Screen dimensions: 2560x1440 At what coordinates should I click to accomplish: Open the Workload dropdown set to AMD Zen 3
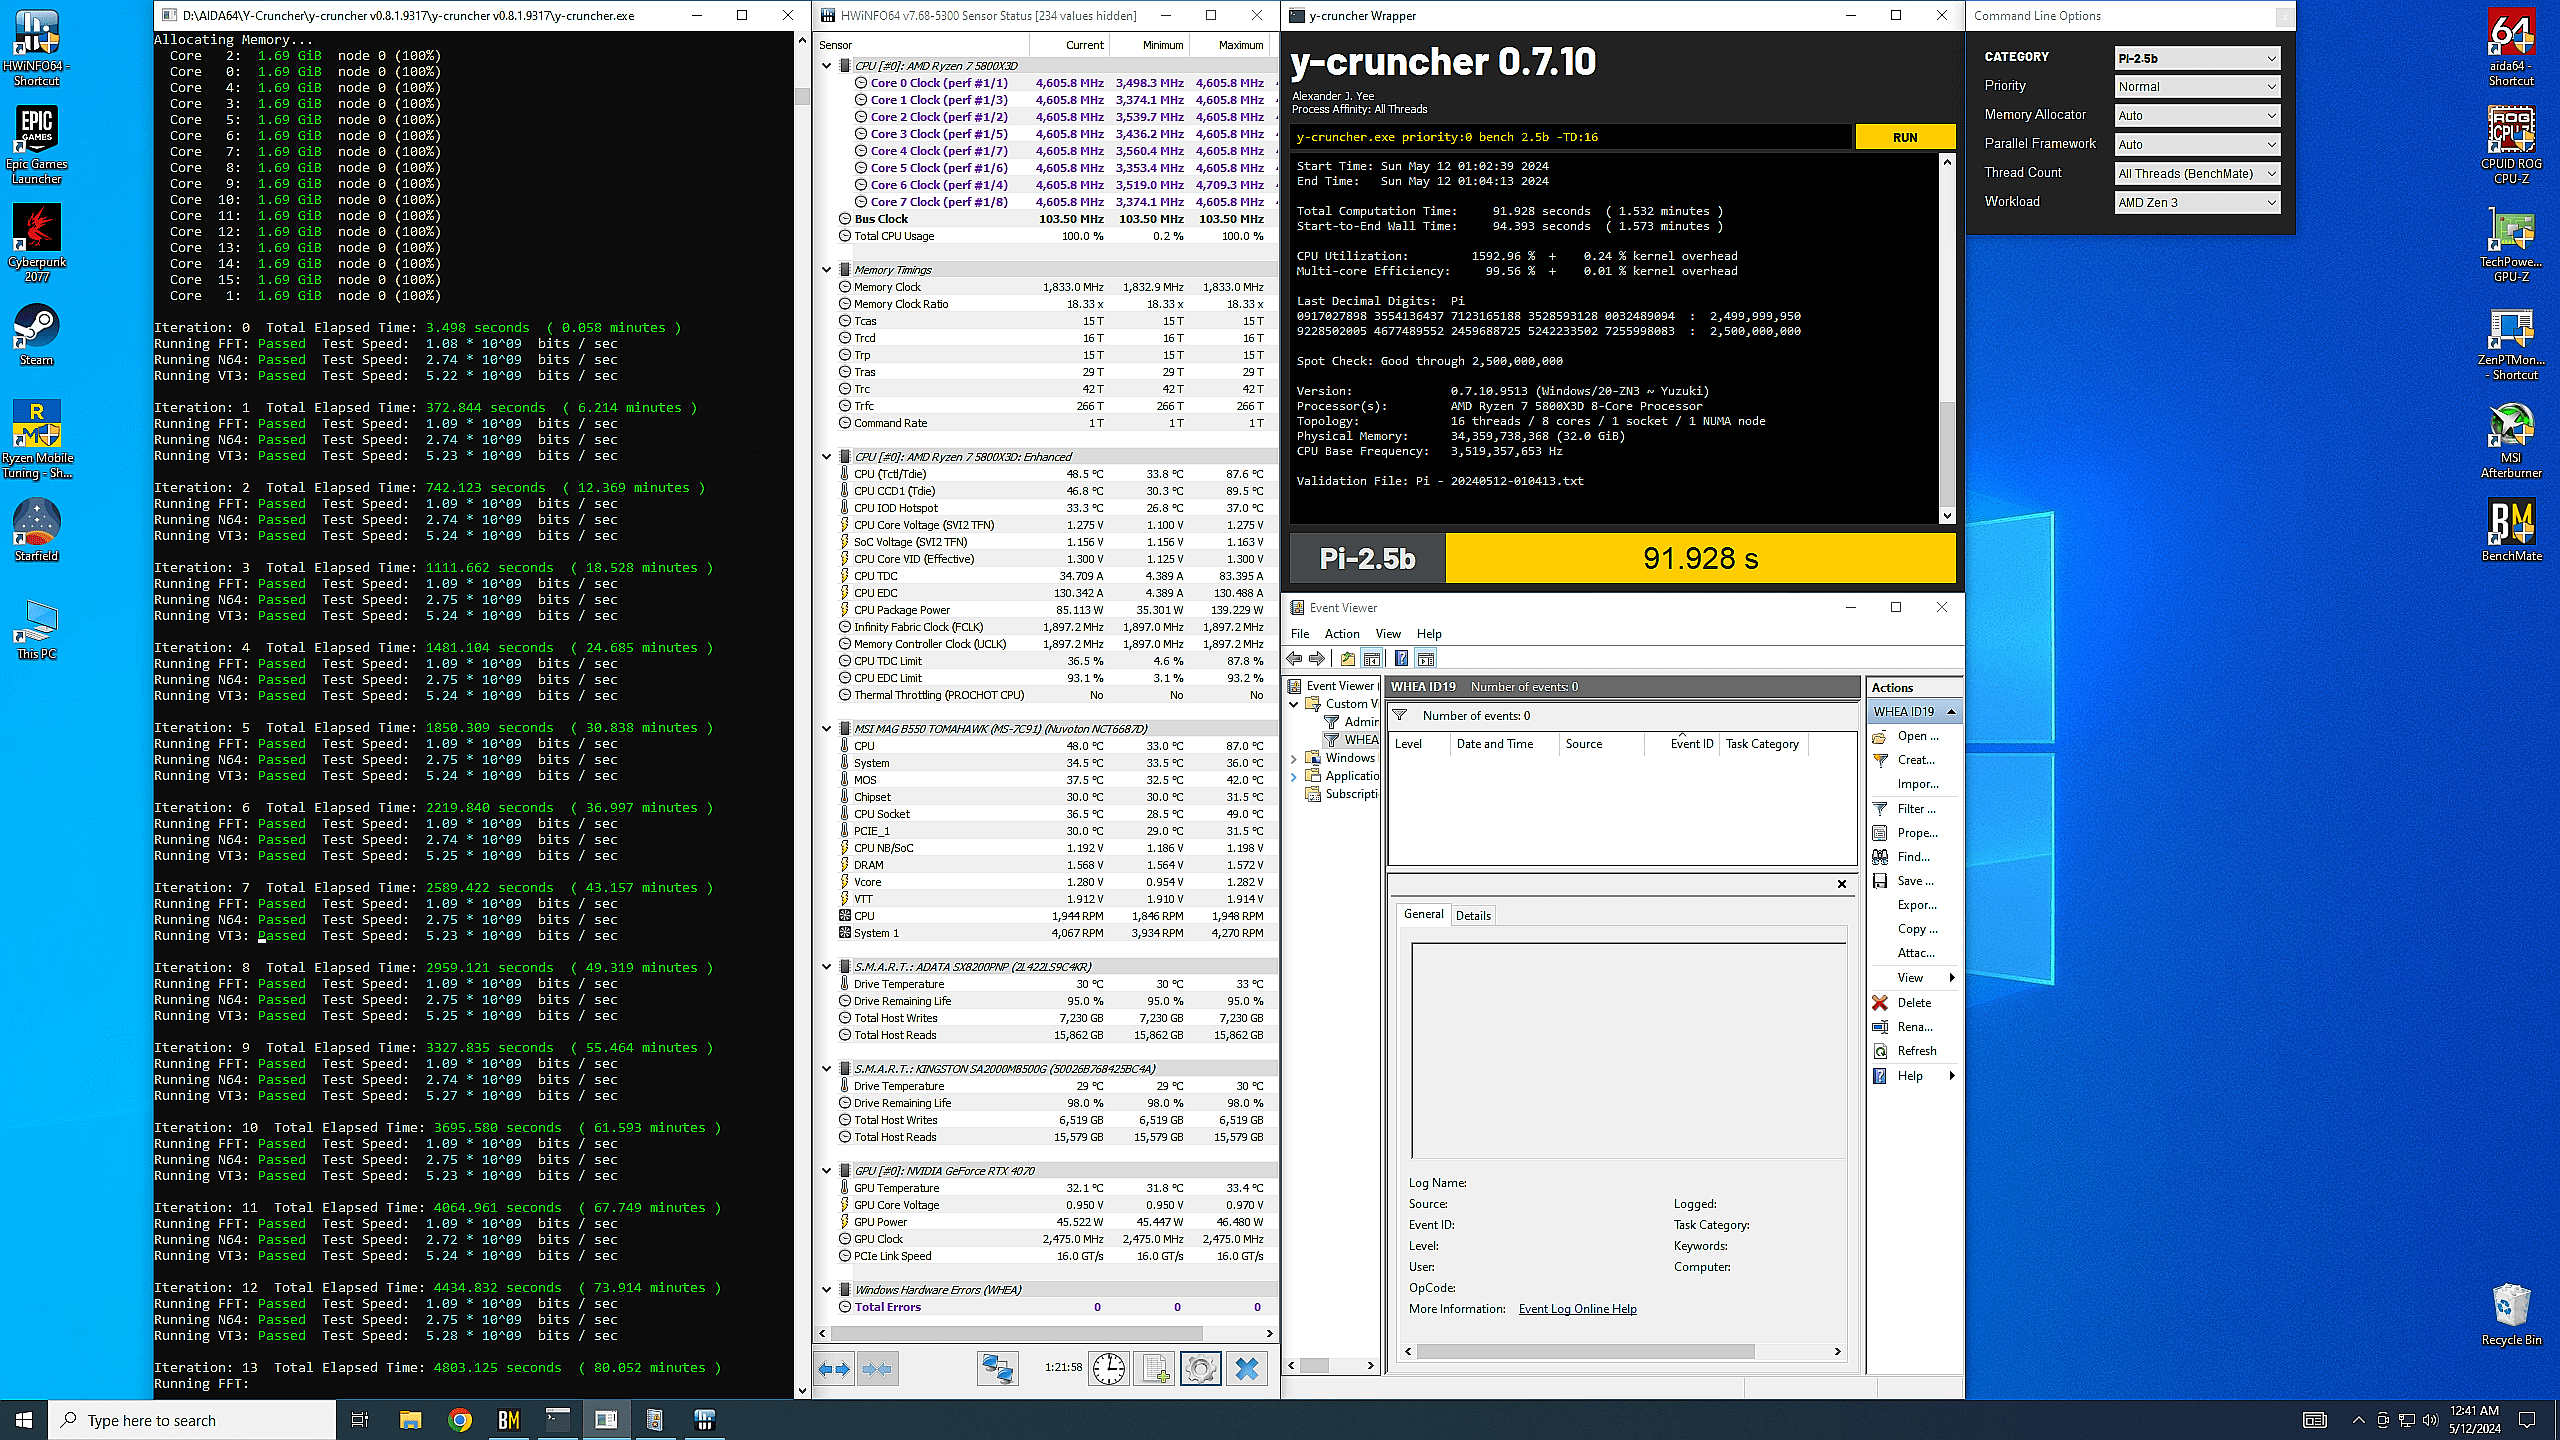coord(2197,202)
